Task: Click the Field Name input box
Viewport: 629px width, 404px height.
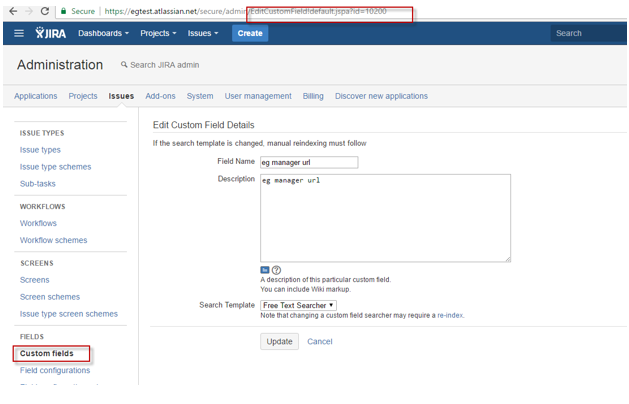Action: pos(309,162)
